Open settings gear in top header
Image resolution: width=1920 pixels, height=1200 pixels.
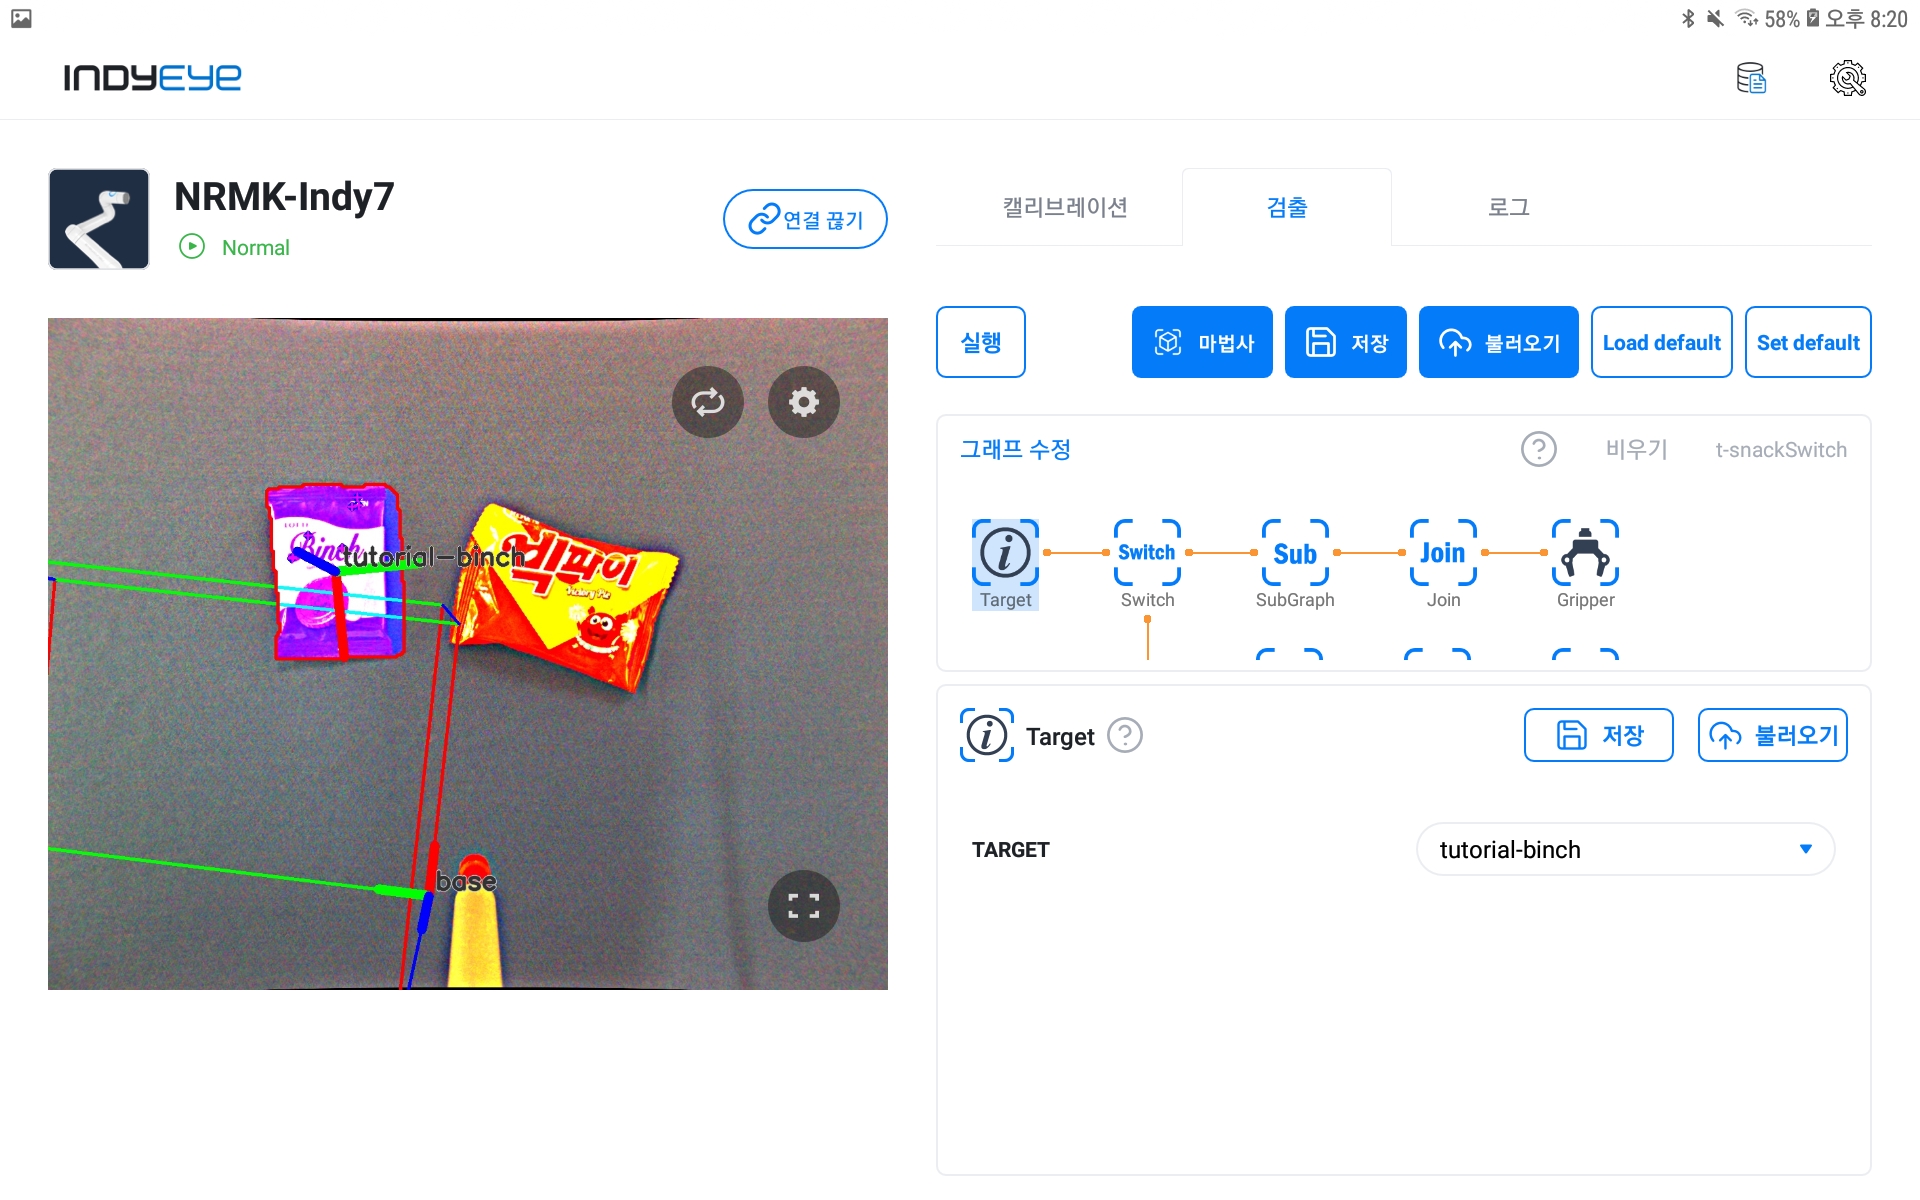(1848, 78)
